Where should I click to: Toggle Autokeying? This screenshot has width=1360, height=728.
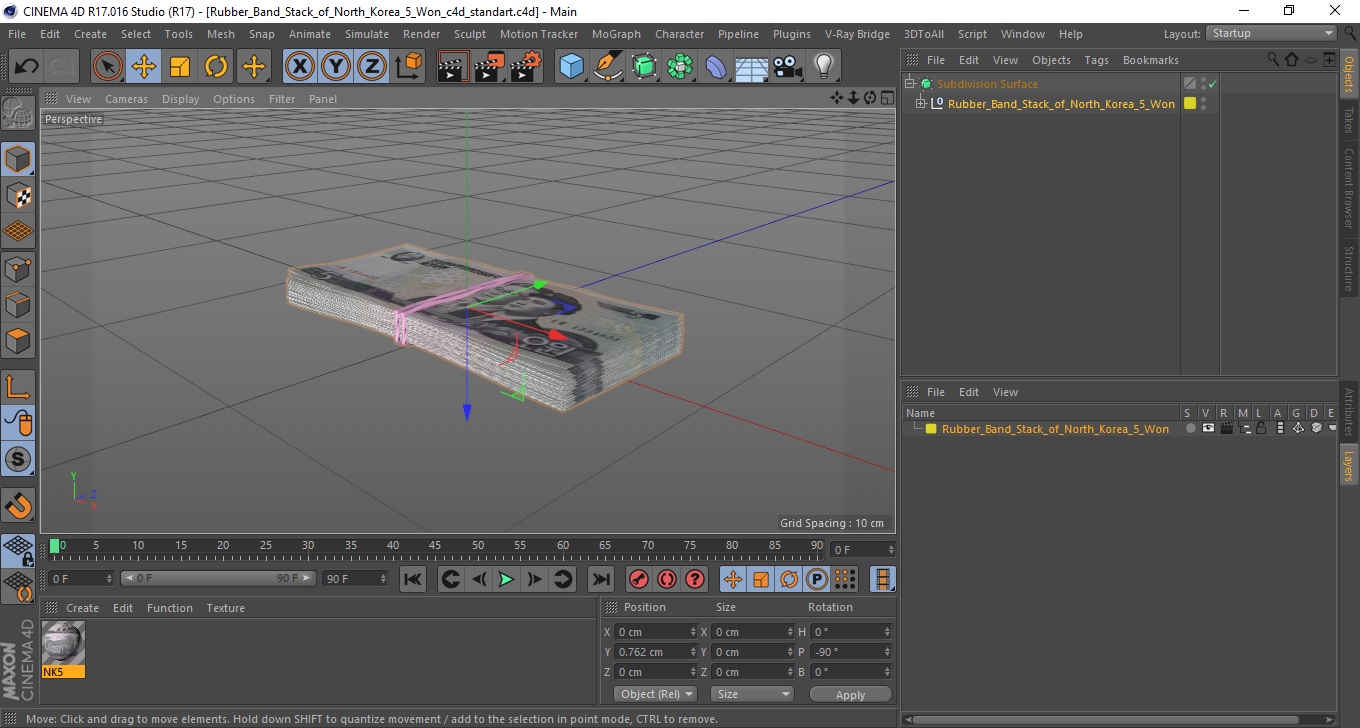pos(667,579)
